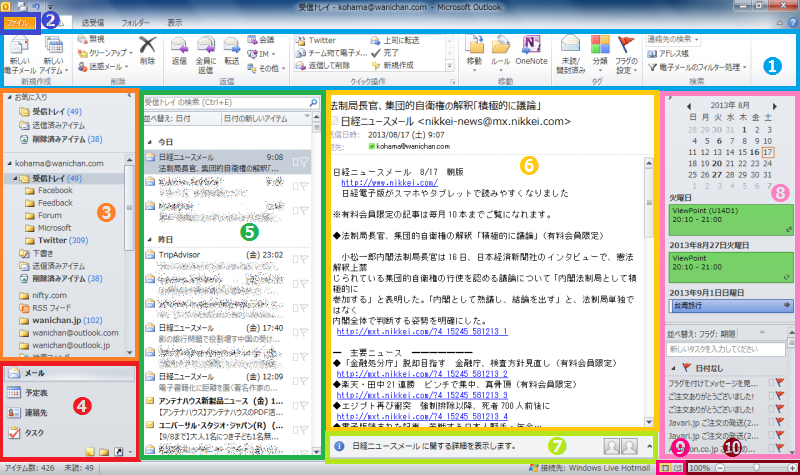Click the search magnifier in inbox search
Screen dimensions: 800x475
[x=314, y=103]
